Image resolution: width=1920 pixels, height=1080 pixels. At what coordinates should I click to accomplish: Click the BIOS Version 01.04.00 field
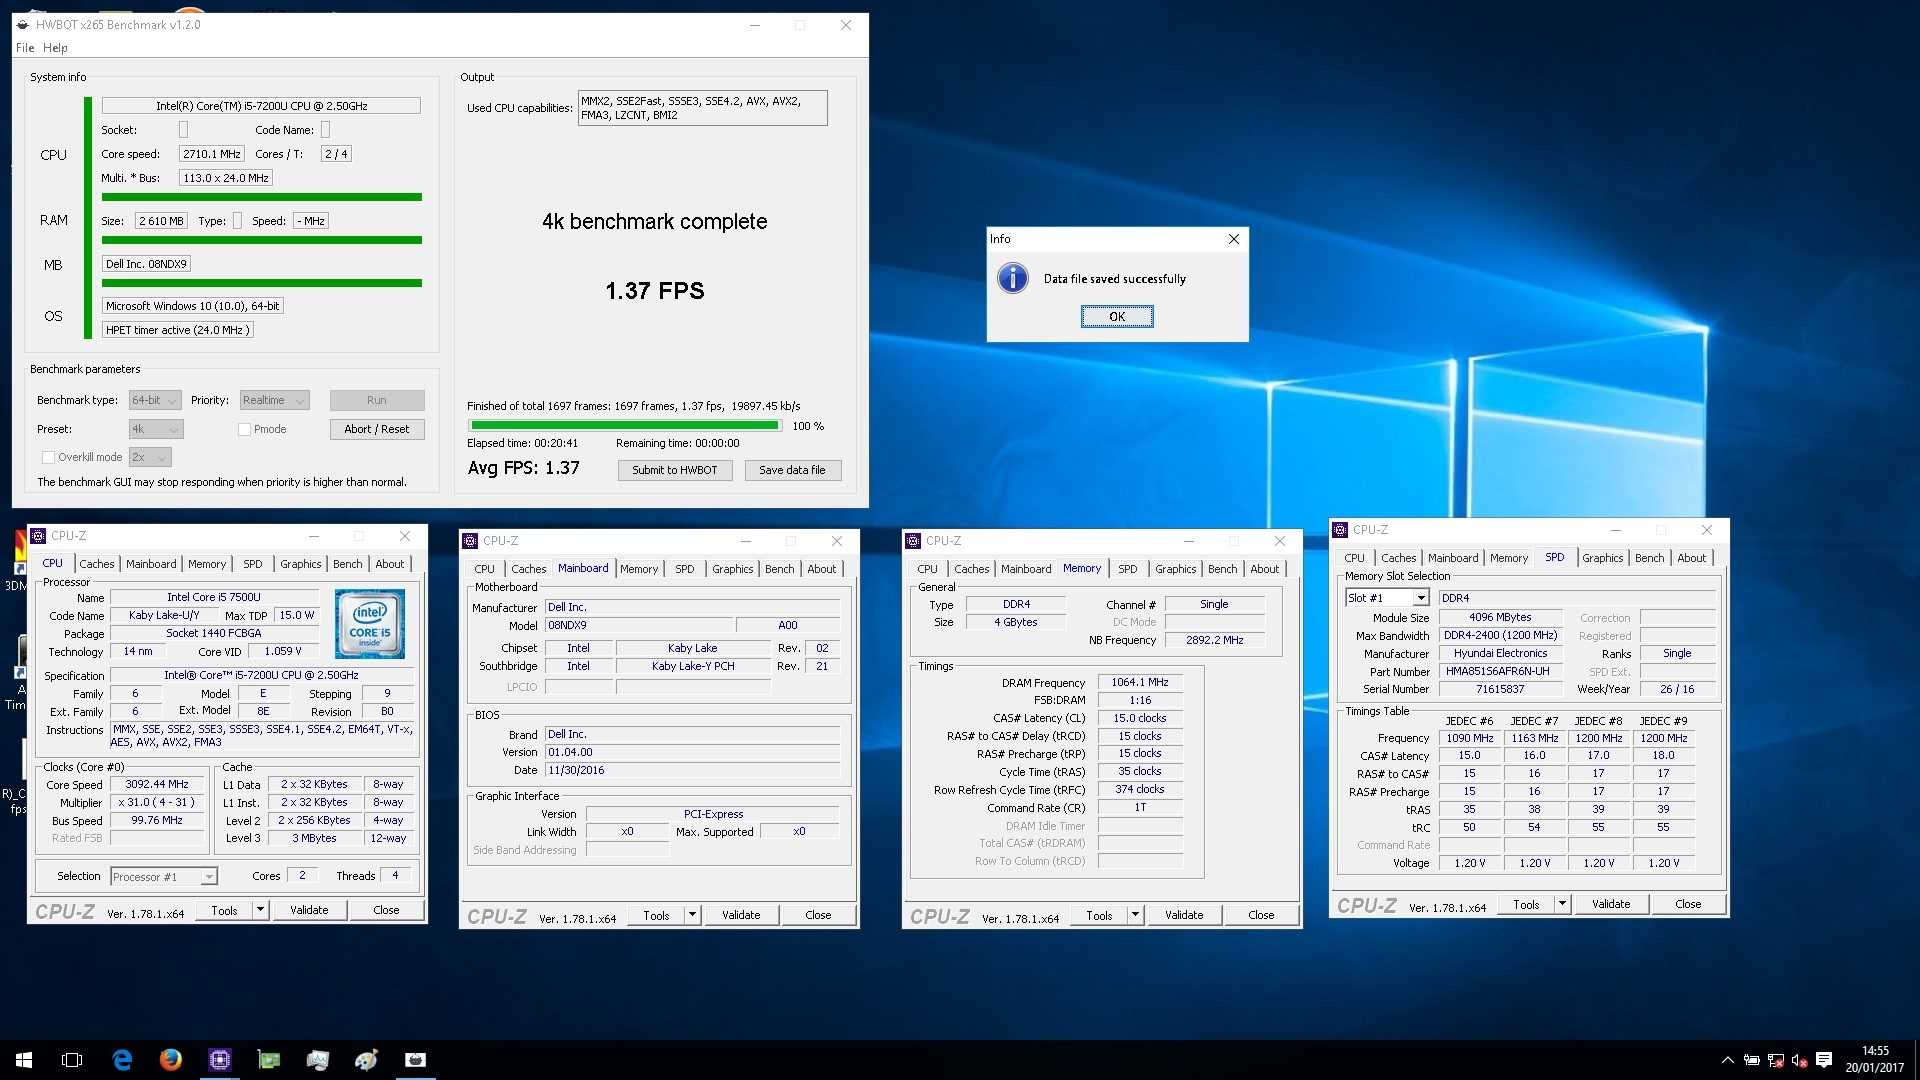click(x=692, y=753)
